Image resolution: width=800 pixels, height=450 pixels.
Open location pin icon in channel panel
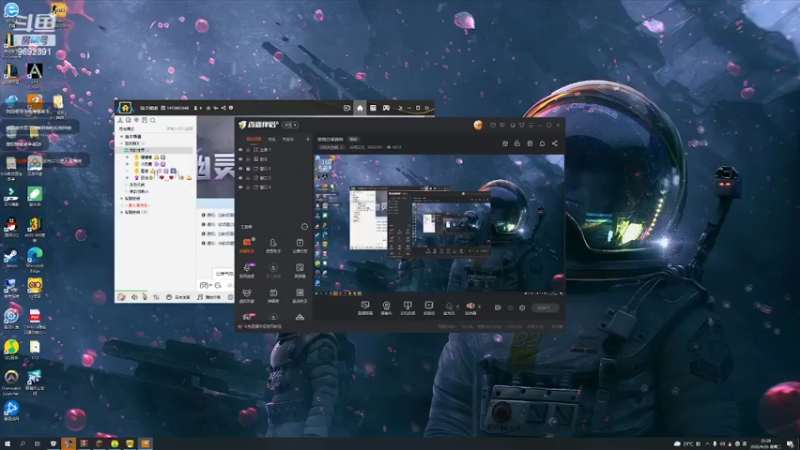coord(136,120)
